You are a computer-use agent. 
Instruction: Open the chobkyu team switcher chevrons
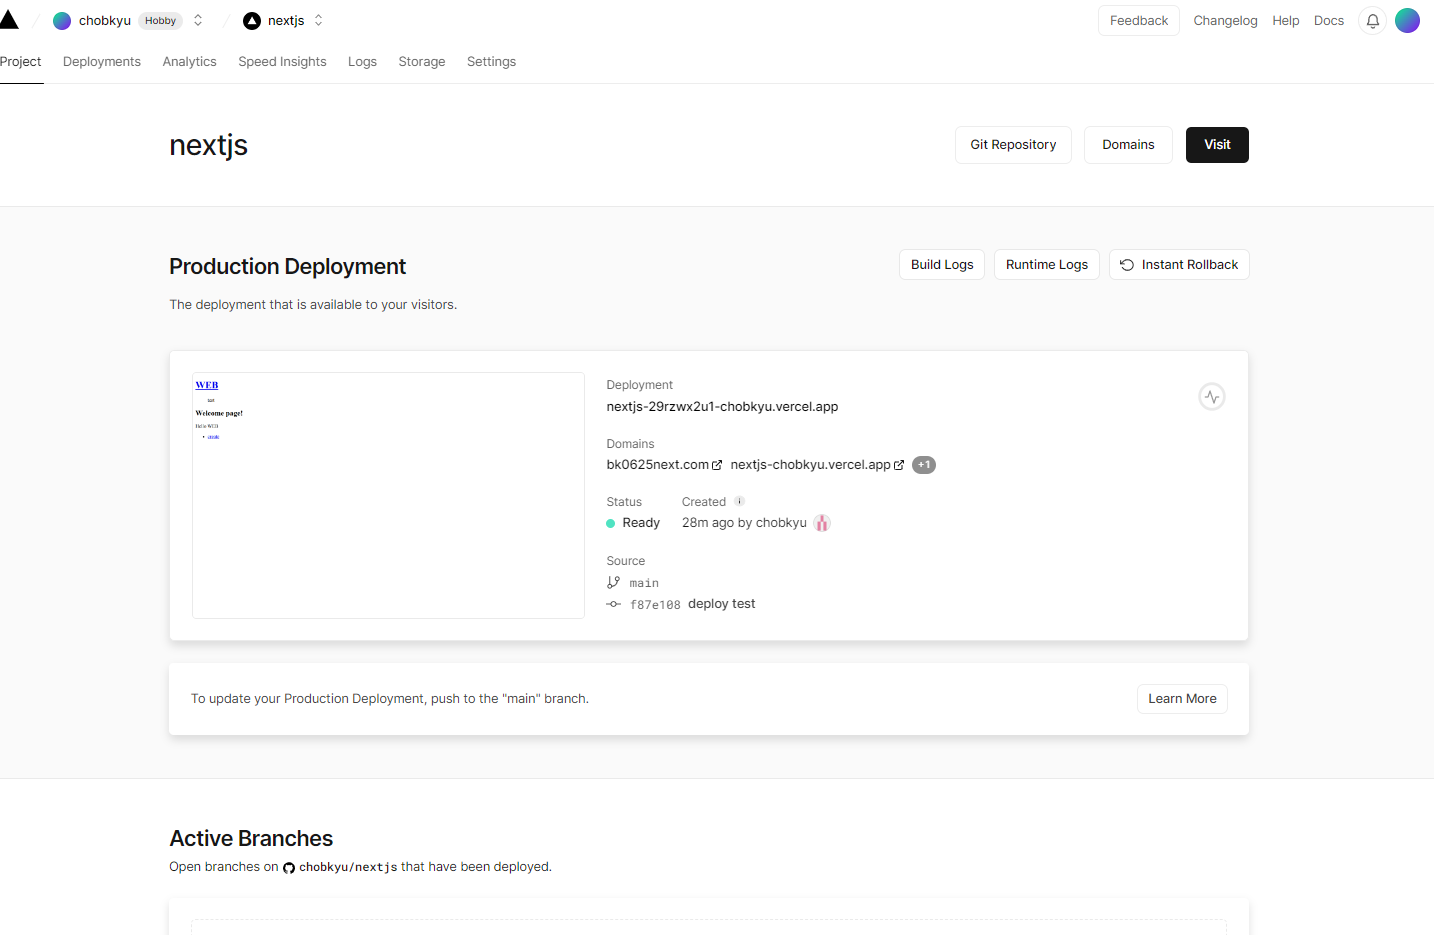(x=198, y=21)
